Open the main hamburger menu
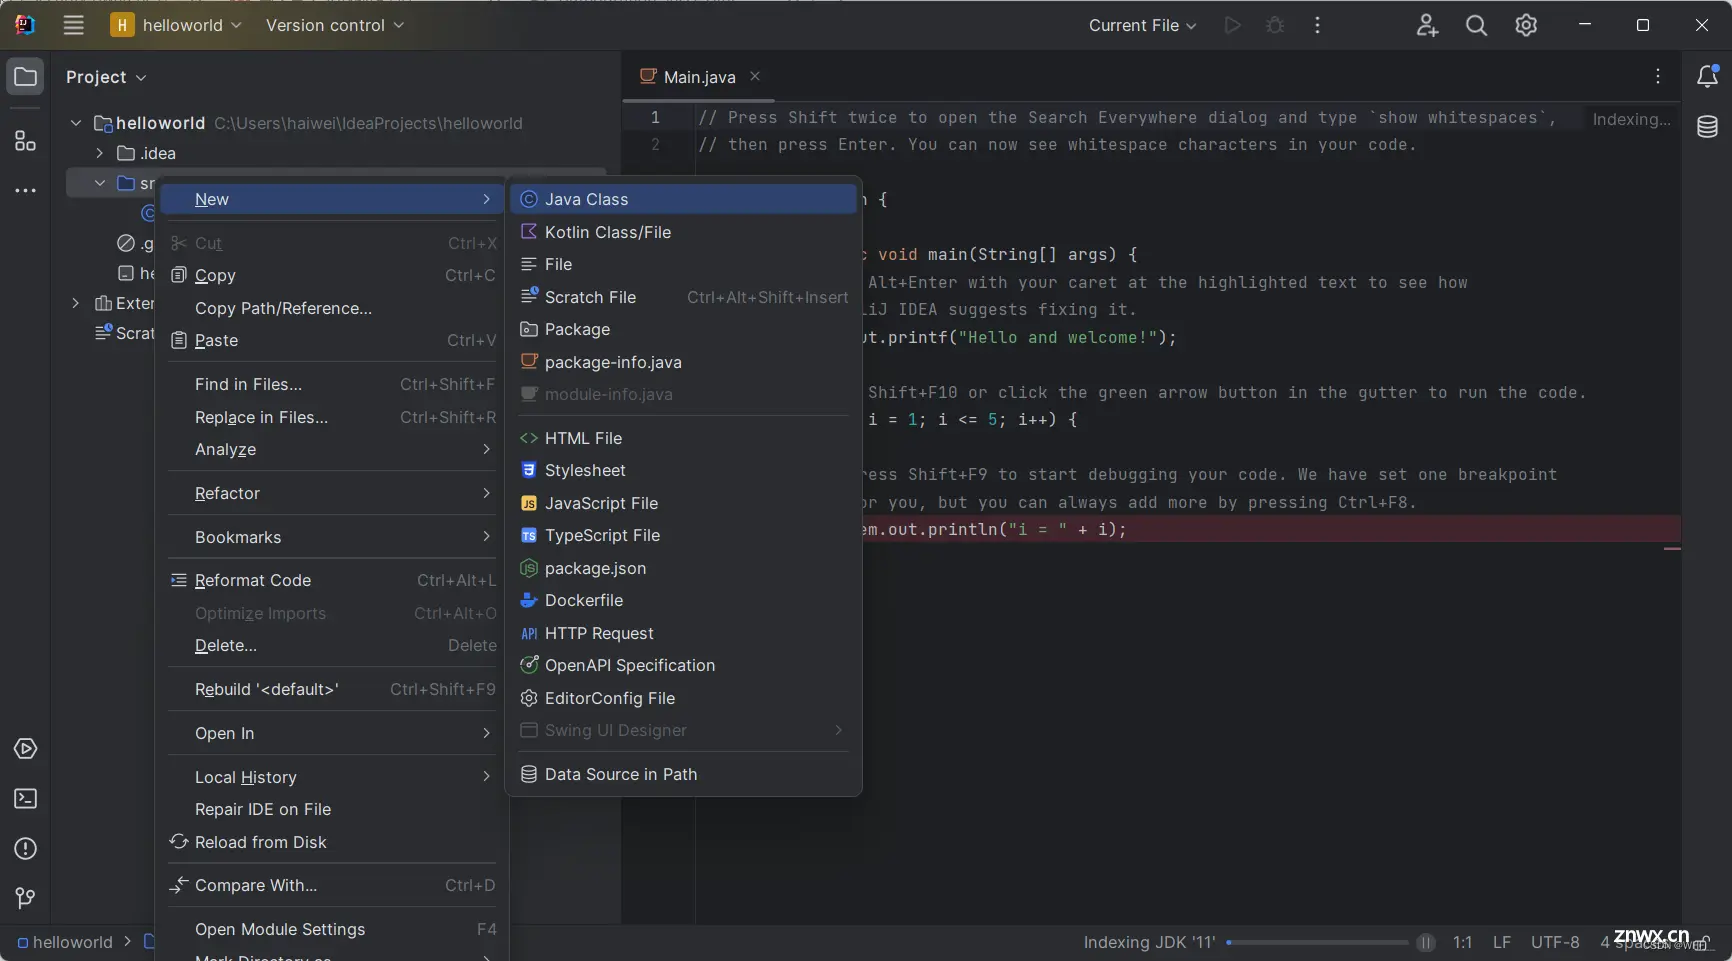Screen dimensions: 1732x961 [73, 25]
